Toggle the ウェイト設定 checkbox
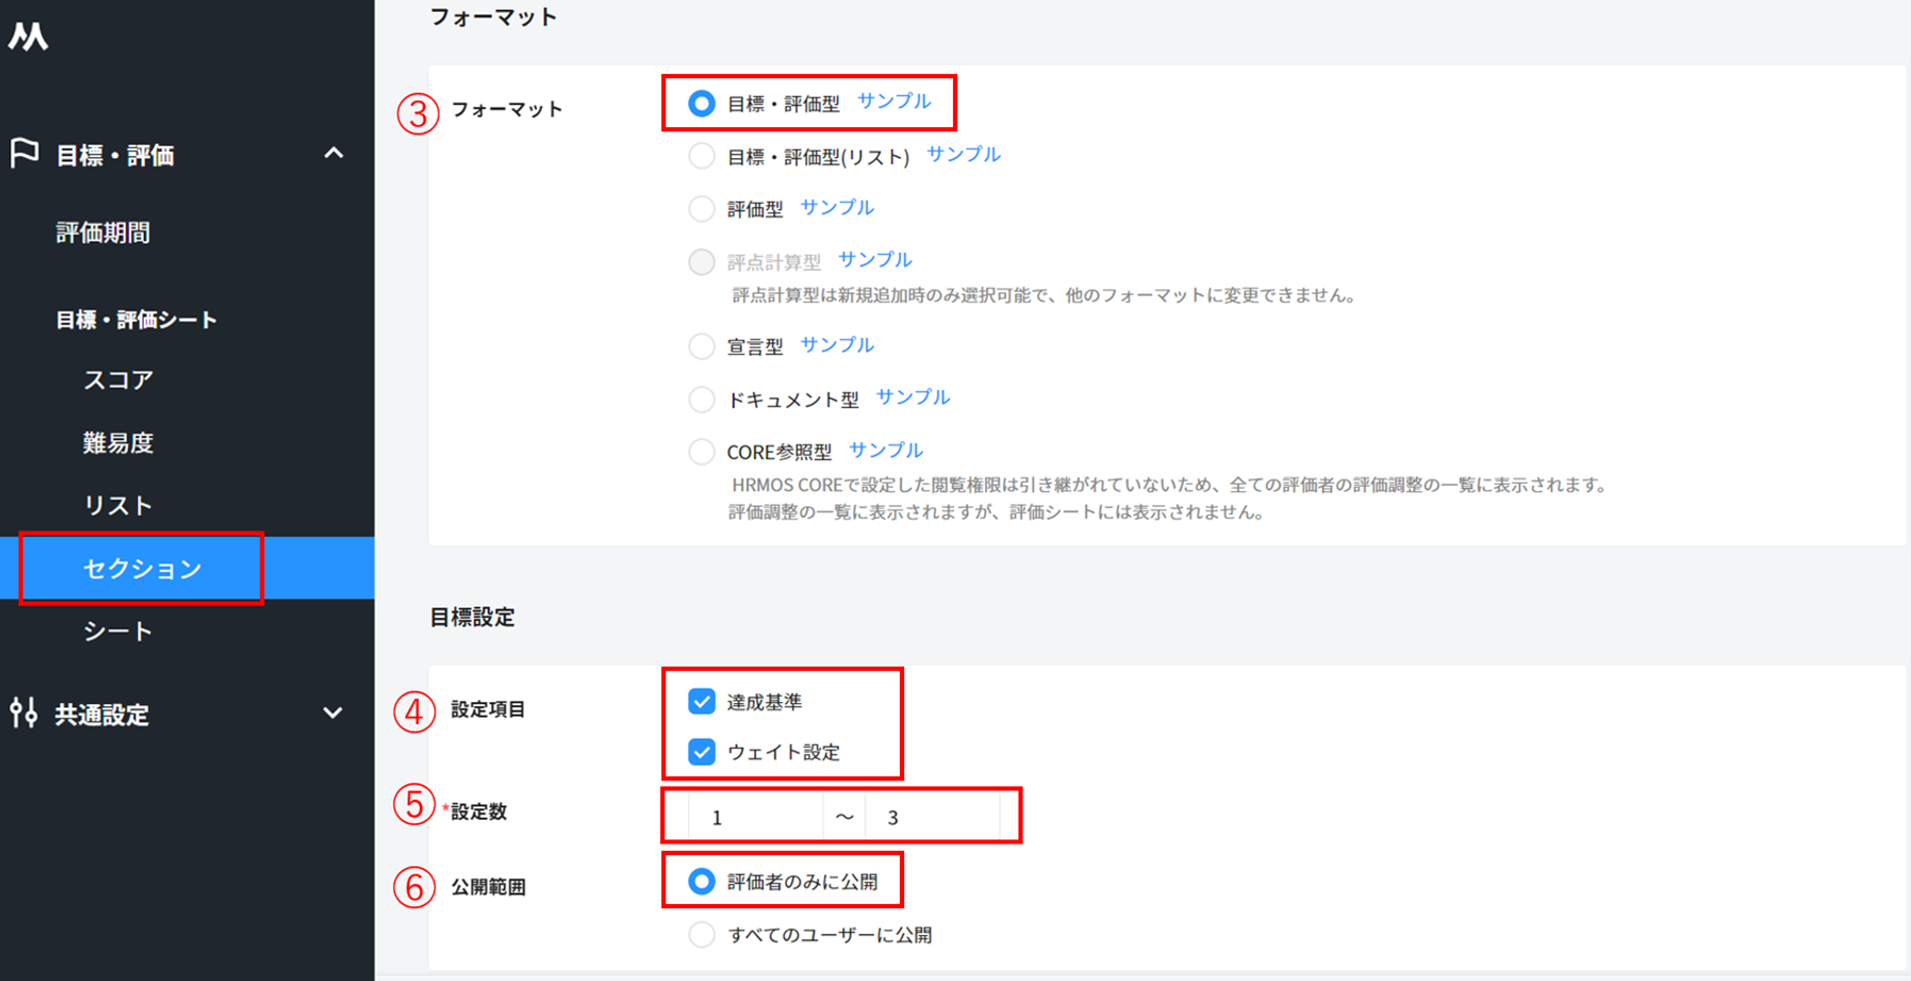The height and width of the screenshot is (981, 1911). tap(702, 751)
